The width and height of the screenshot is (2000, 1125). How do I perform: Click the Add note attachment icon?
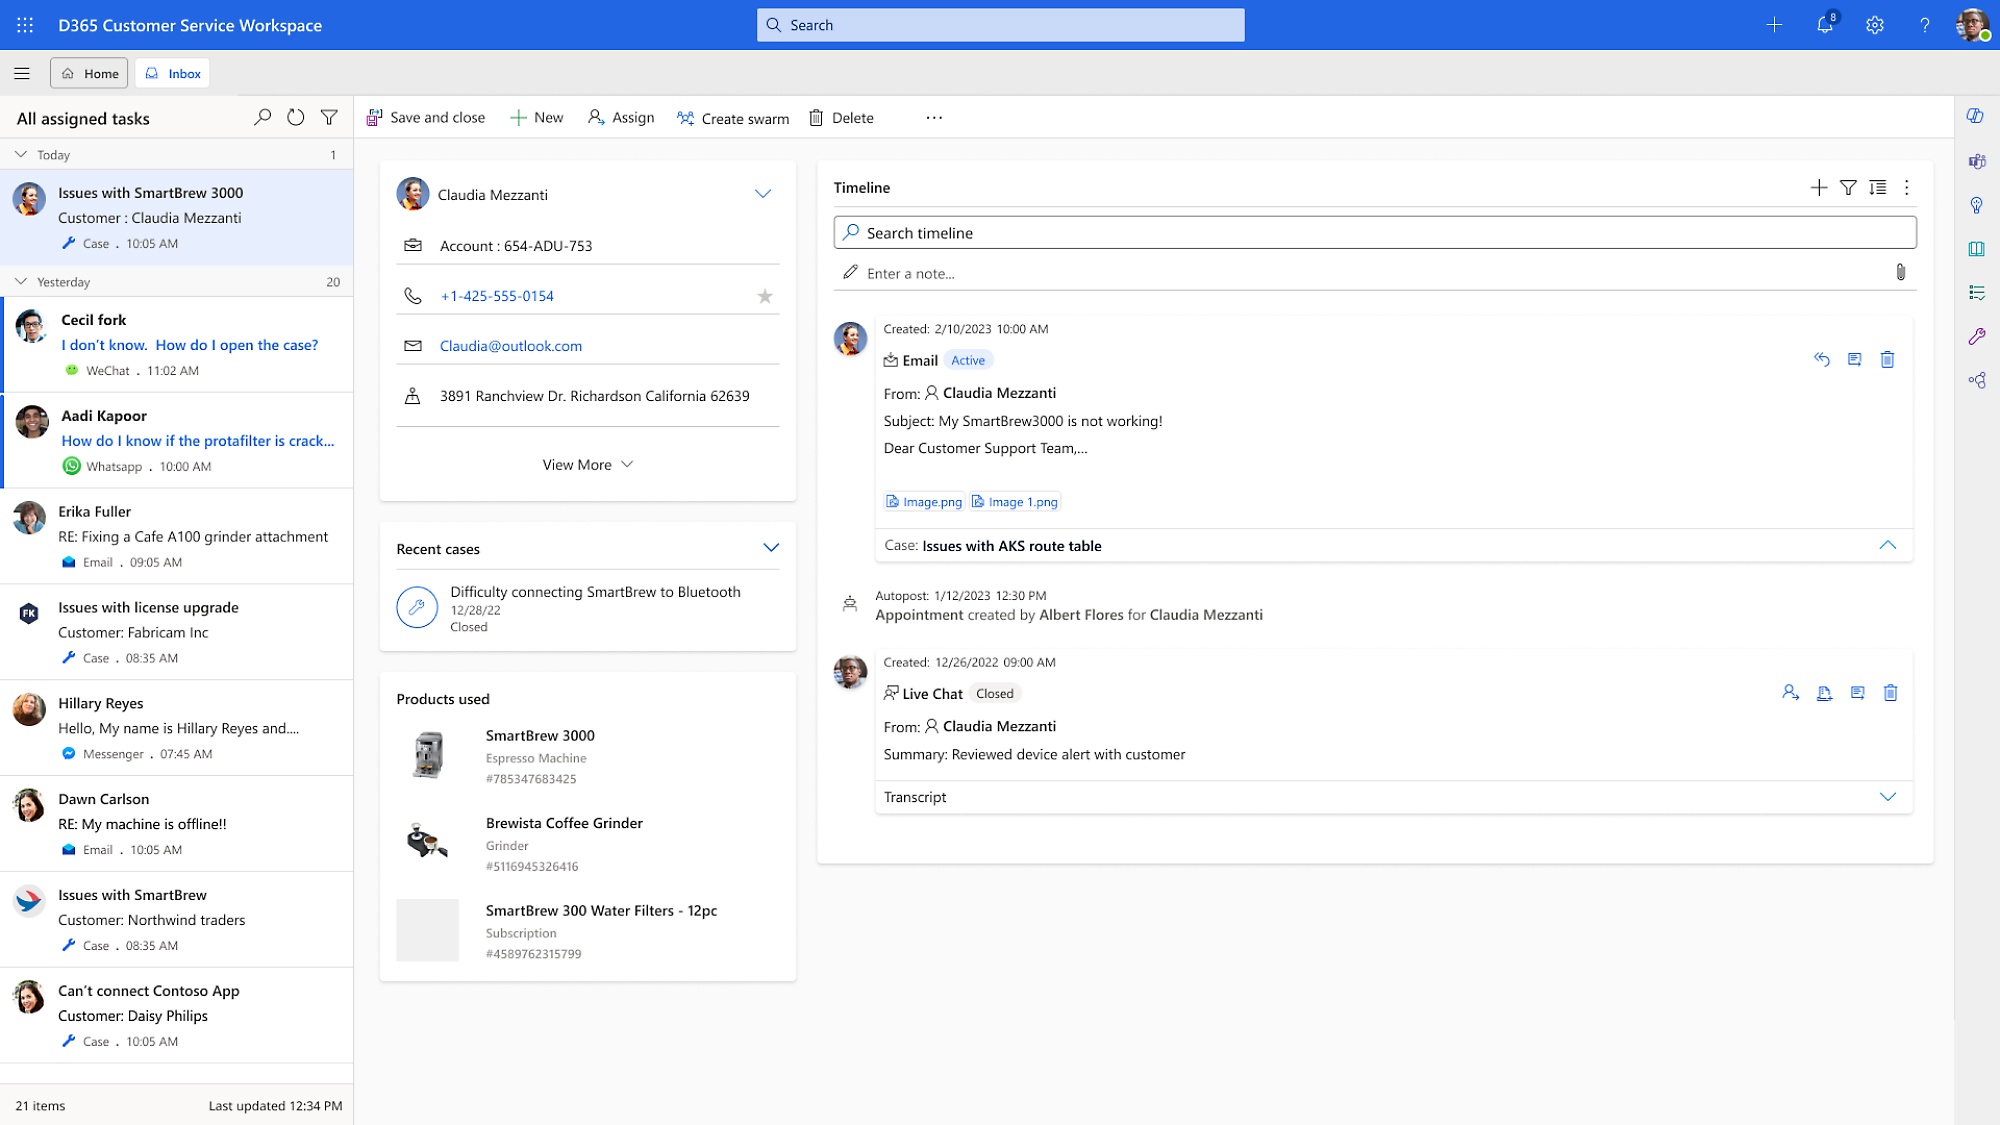click(x=1900, y=272)
